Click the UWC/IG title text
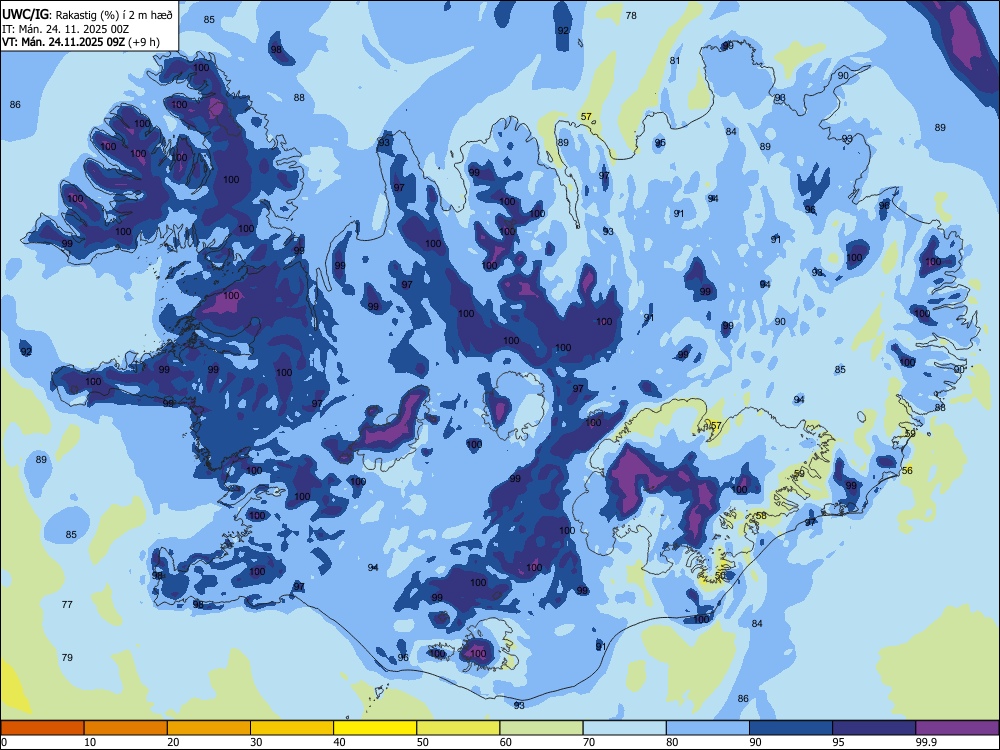The height and width of the screenshot is (750, 1000). click(x=24, y=15)
